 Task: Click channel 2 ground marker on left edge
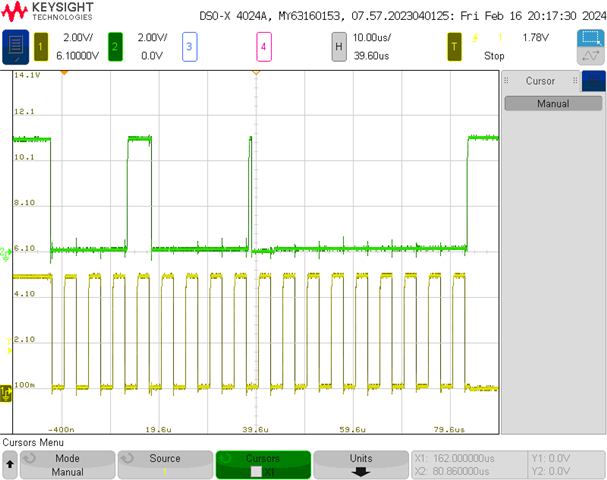pos(5,254)
